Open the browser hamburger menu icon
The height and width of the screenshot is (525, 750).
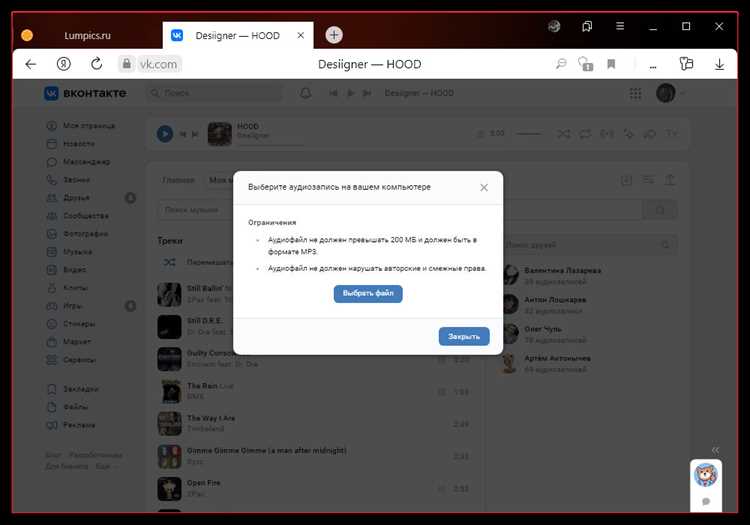pyautogui.click(x=620, y=26)
